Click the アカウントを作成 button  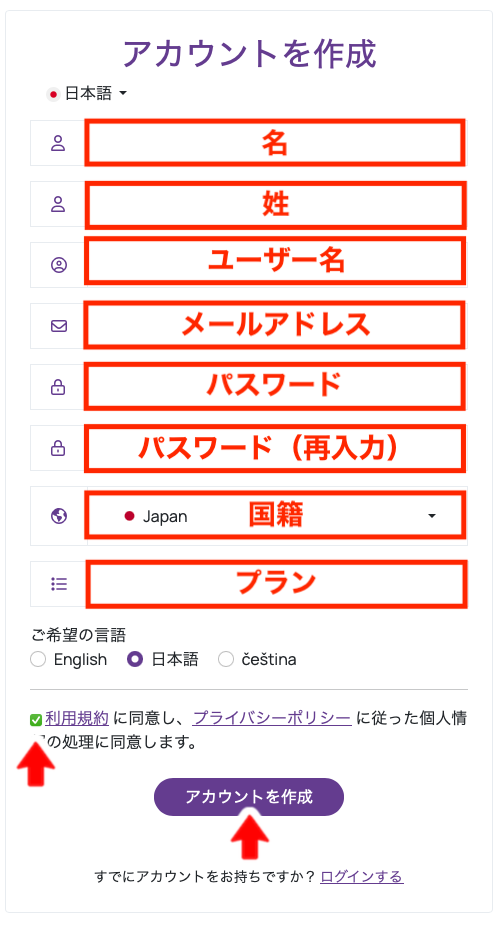pos(249,796)
